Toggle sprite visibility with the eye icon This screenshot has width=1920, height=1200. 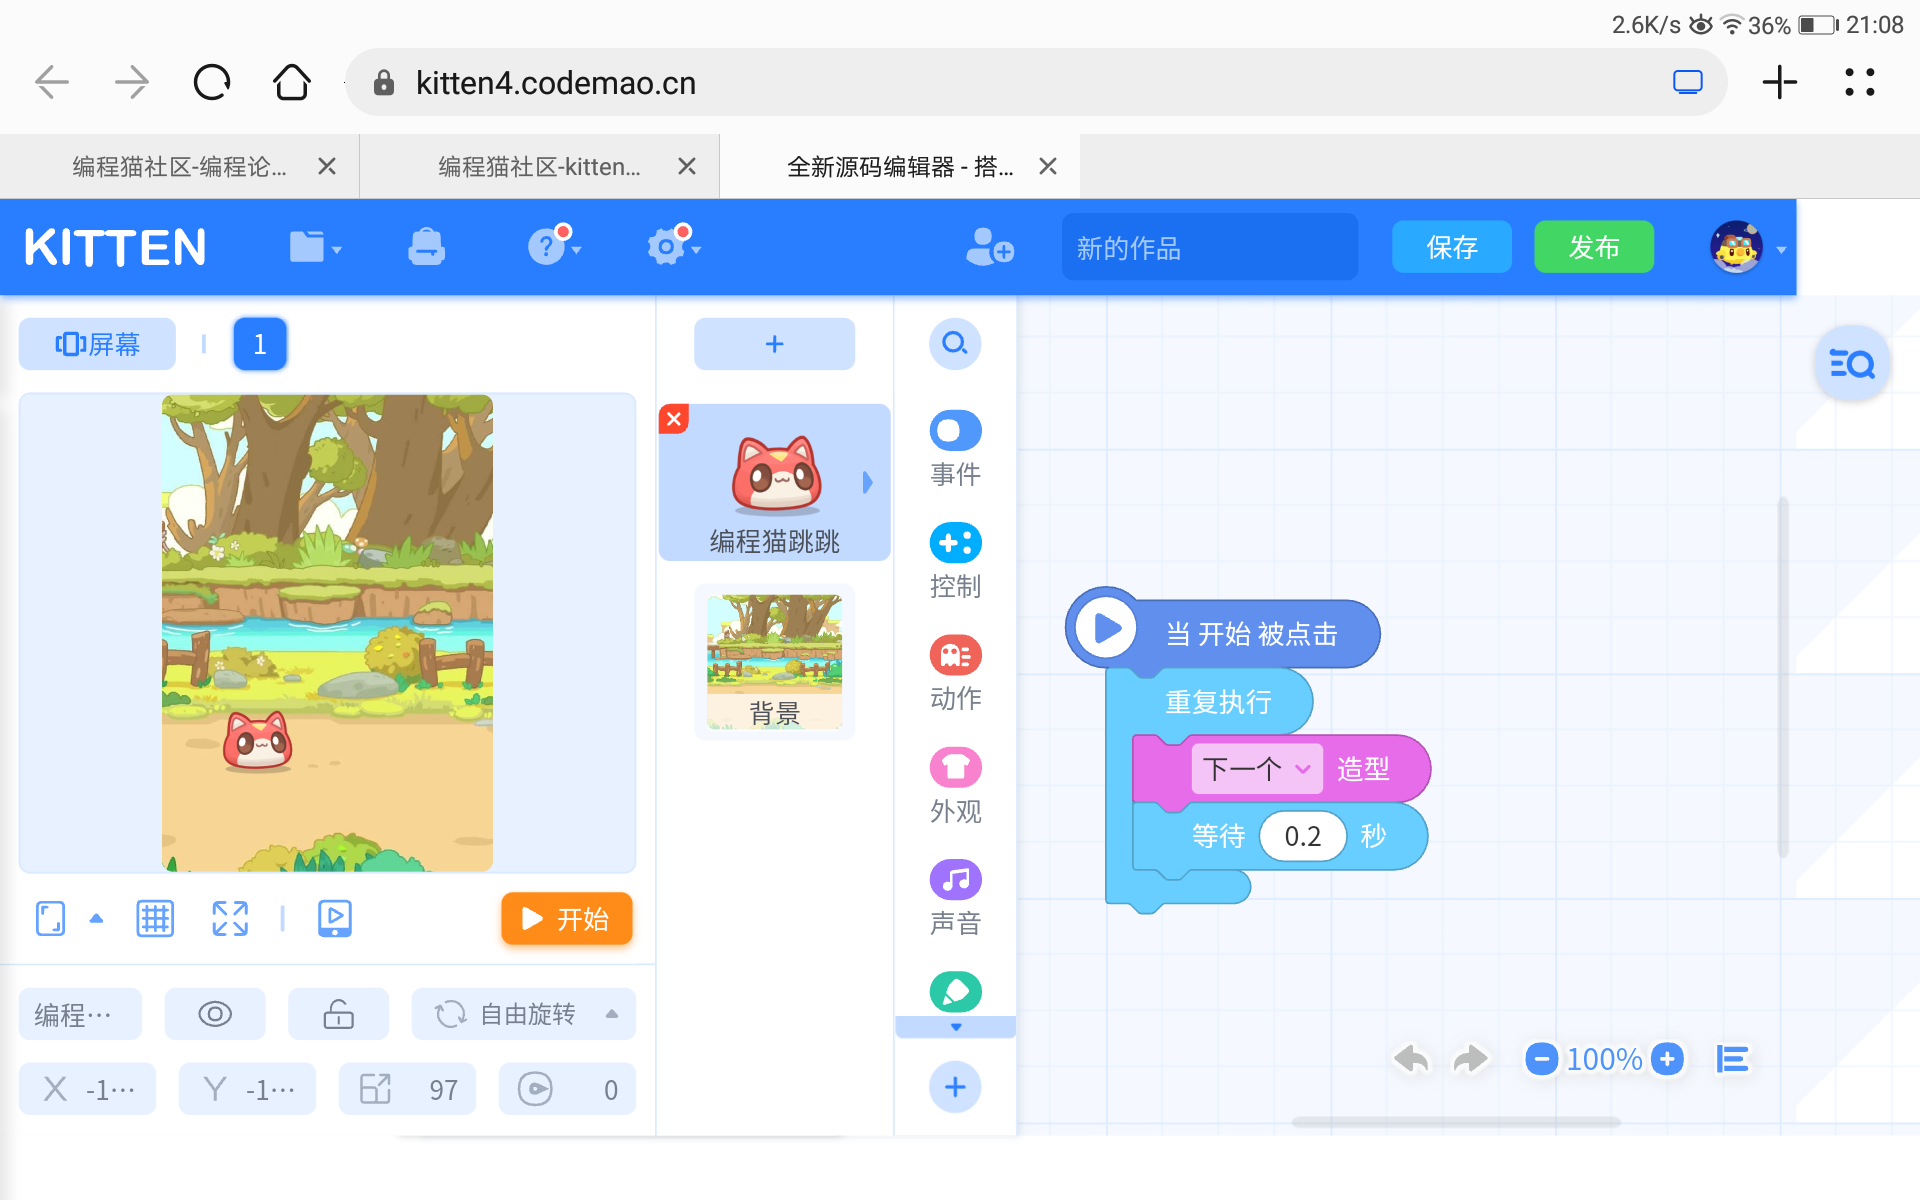(215, 1015)
